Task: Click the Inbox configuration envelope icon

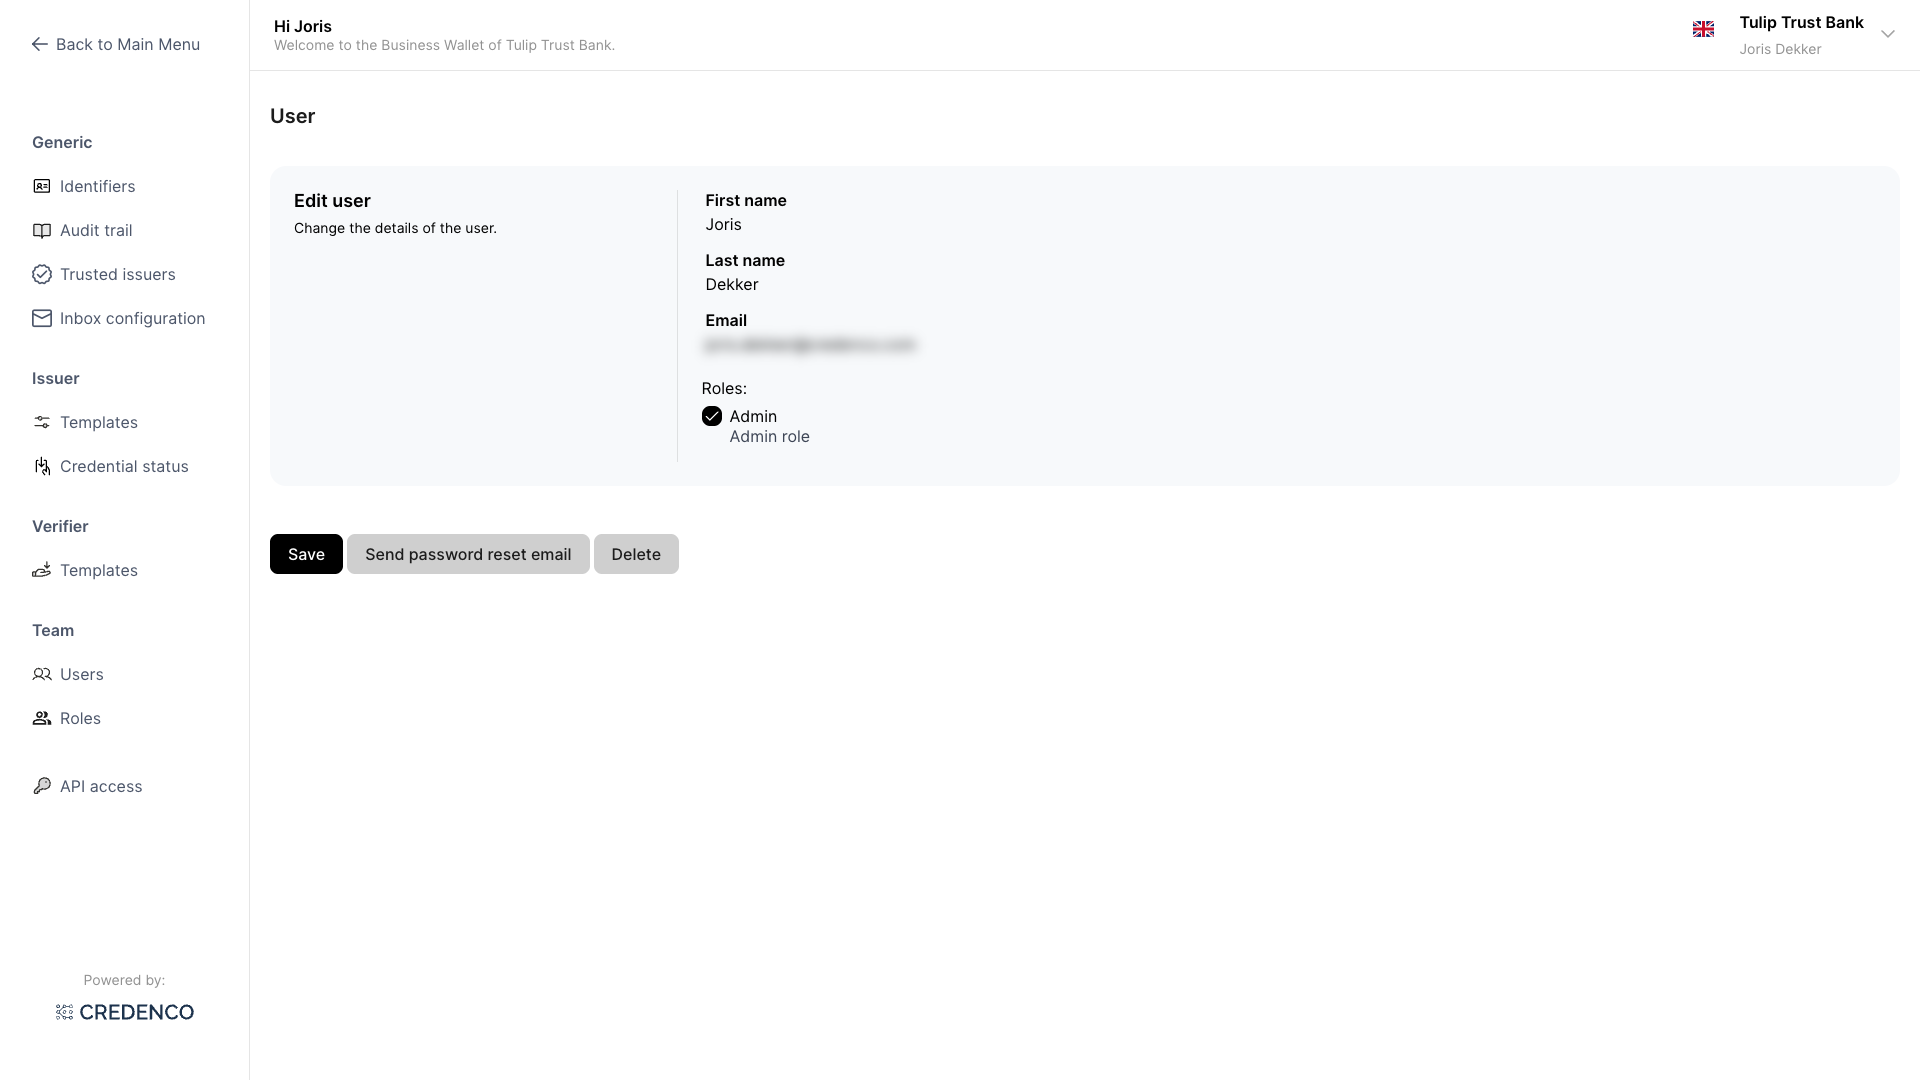Action: pos(41,318)
